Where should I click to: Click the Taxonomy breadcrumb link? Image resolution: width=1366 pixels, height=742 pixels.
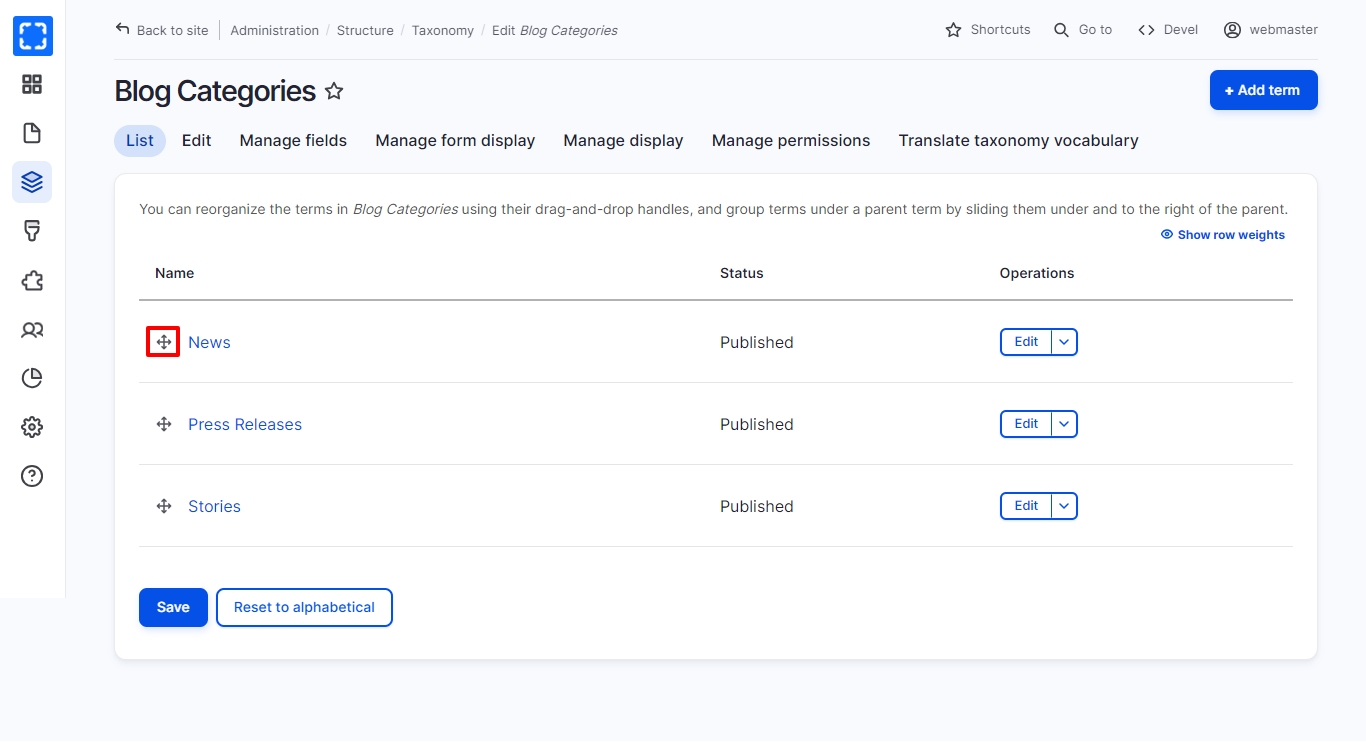click(x=442, y=30)
